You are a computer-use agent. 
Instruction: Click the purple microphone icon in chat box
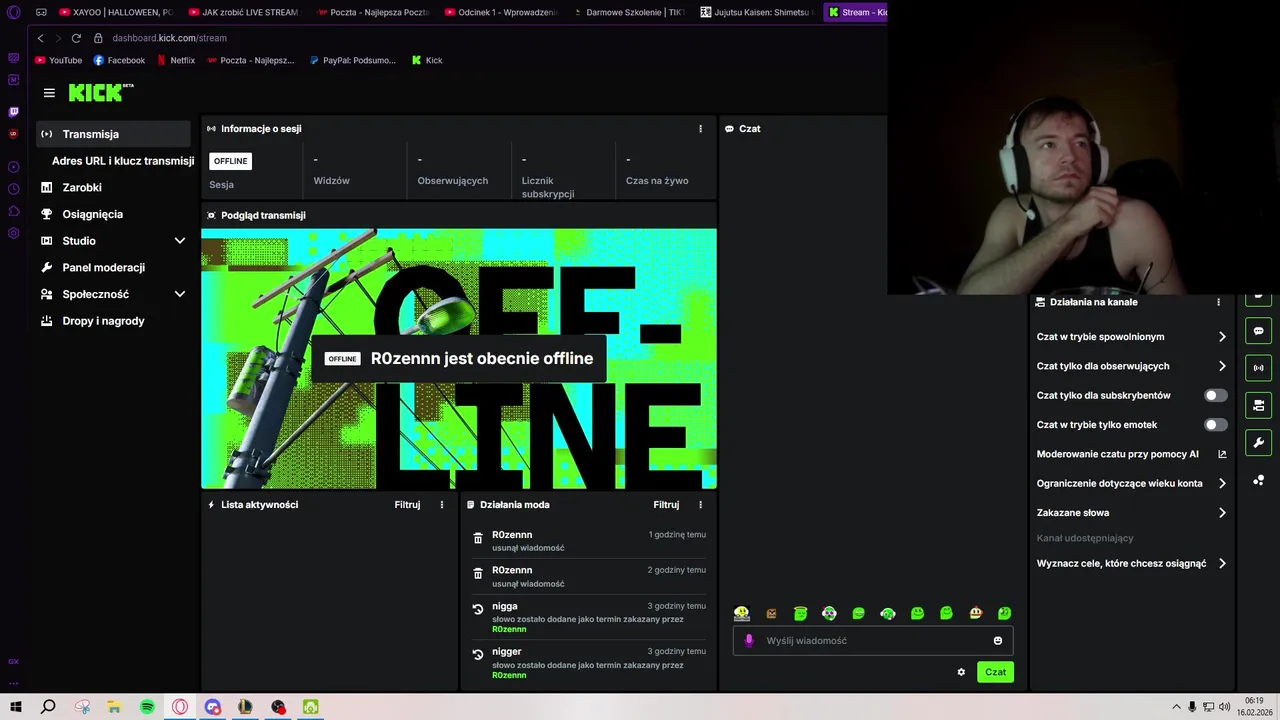749,640
